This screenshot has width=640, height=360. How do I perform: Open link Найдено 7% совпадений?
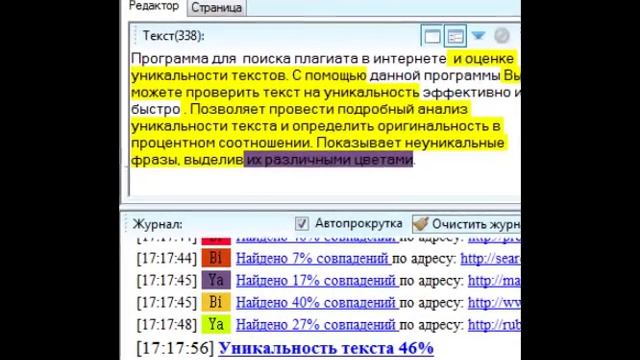[313, 258]
